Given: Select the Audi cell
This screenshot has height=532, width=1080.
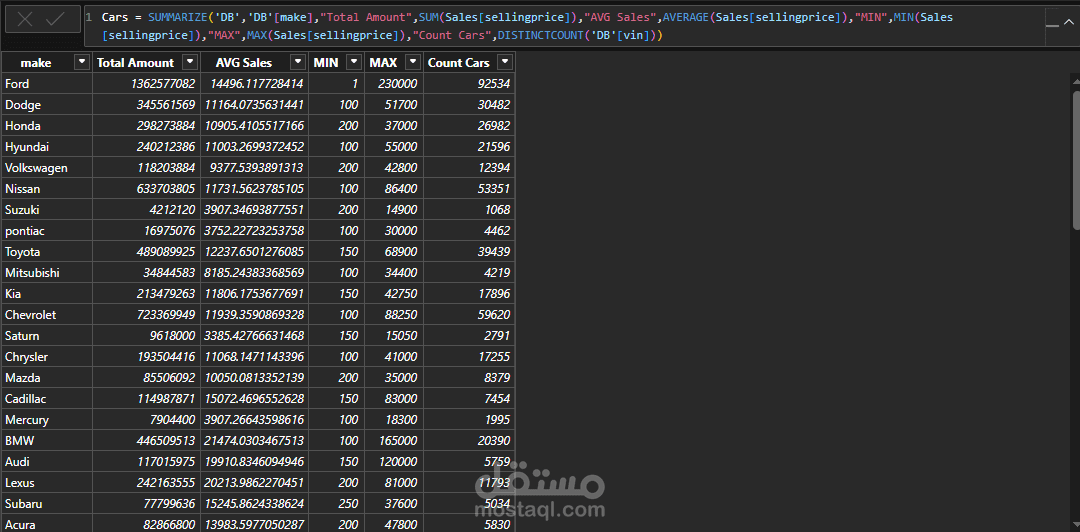Looking at the screenshot, I should [x=47, y=462].
